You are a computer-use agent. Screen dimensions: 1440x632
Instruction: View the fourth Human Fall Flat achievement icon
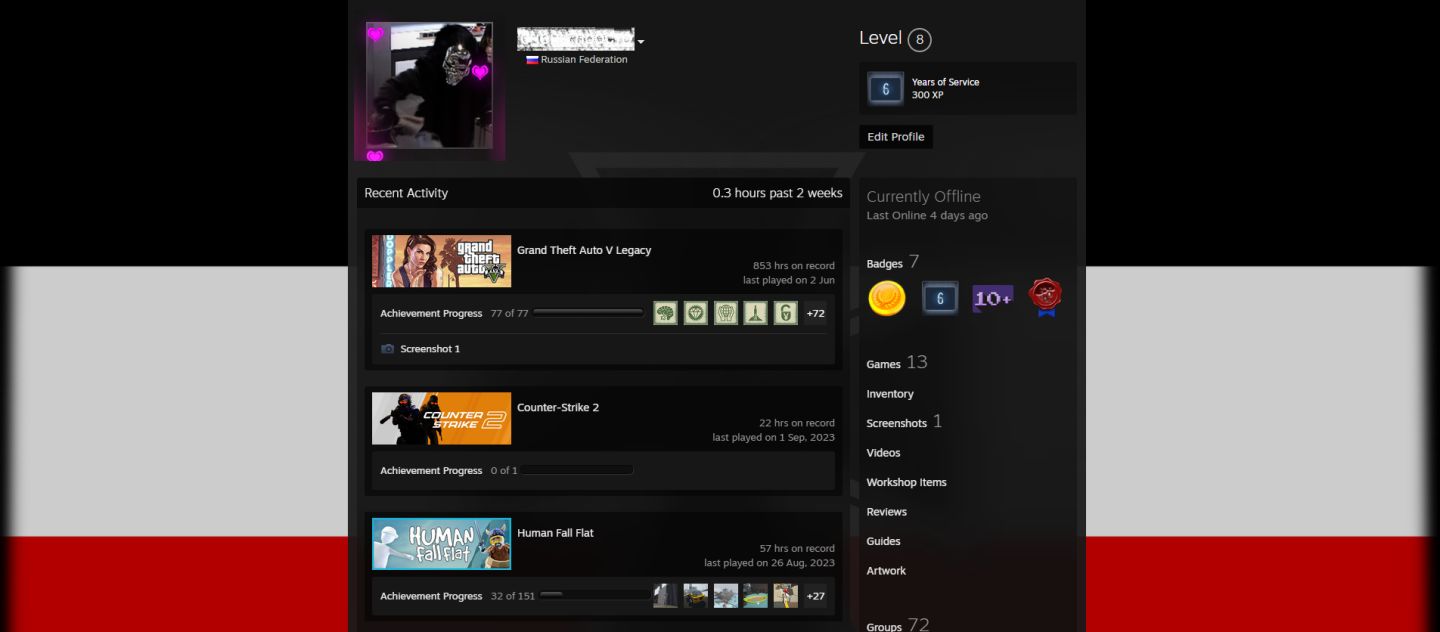[755, 596]
